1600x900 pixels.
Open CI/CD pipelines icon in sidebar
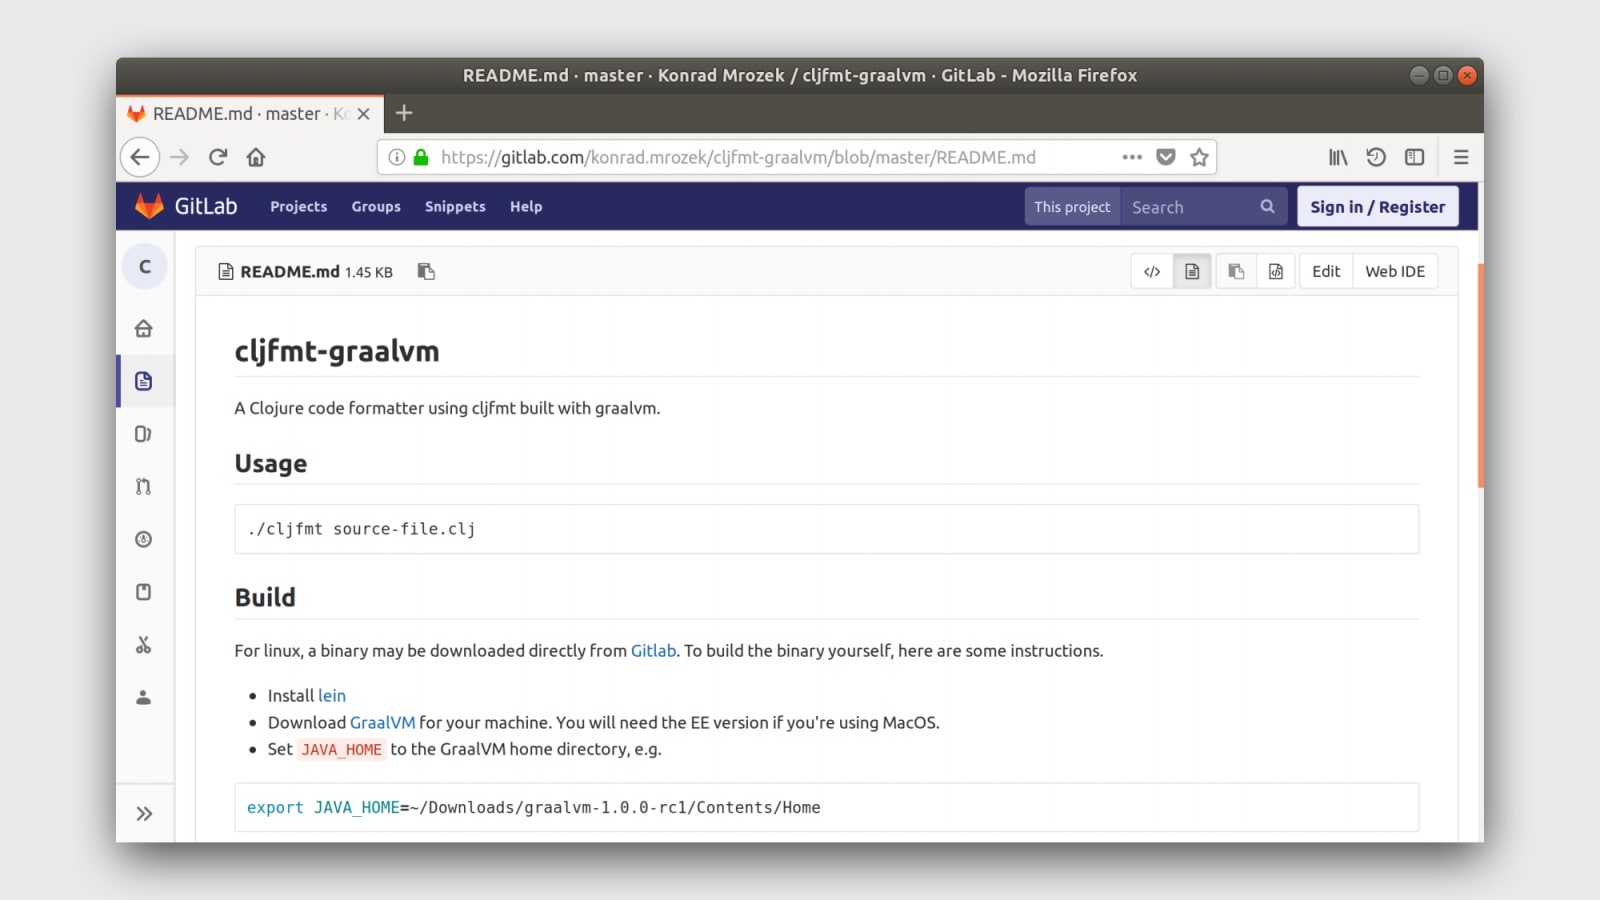(x=144, y=539)
